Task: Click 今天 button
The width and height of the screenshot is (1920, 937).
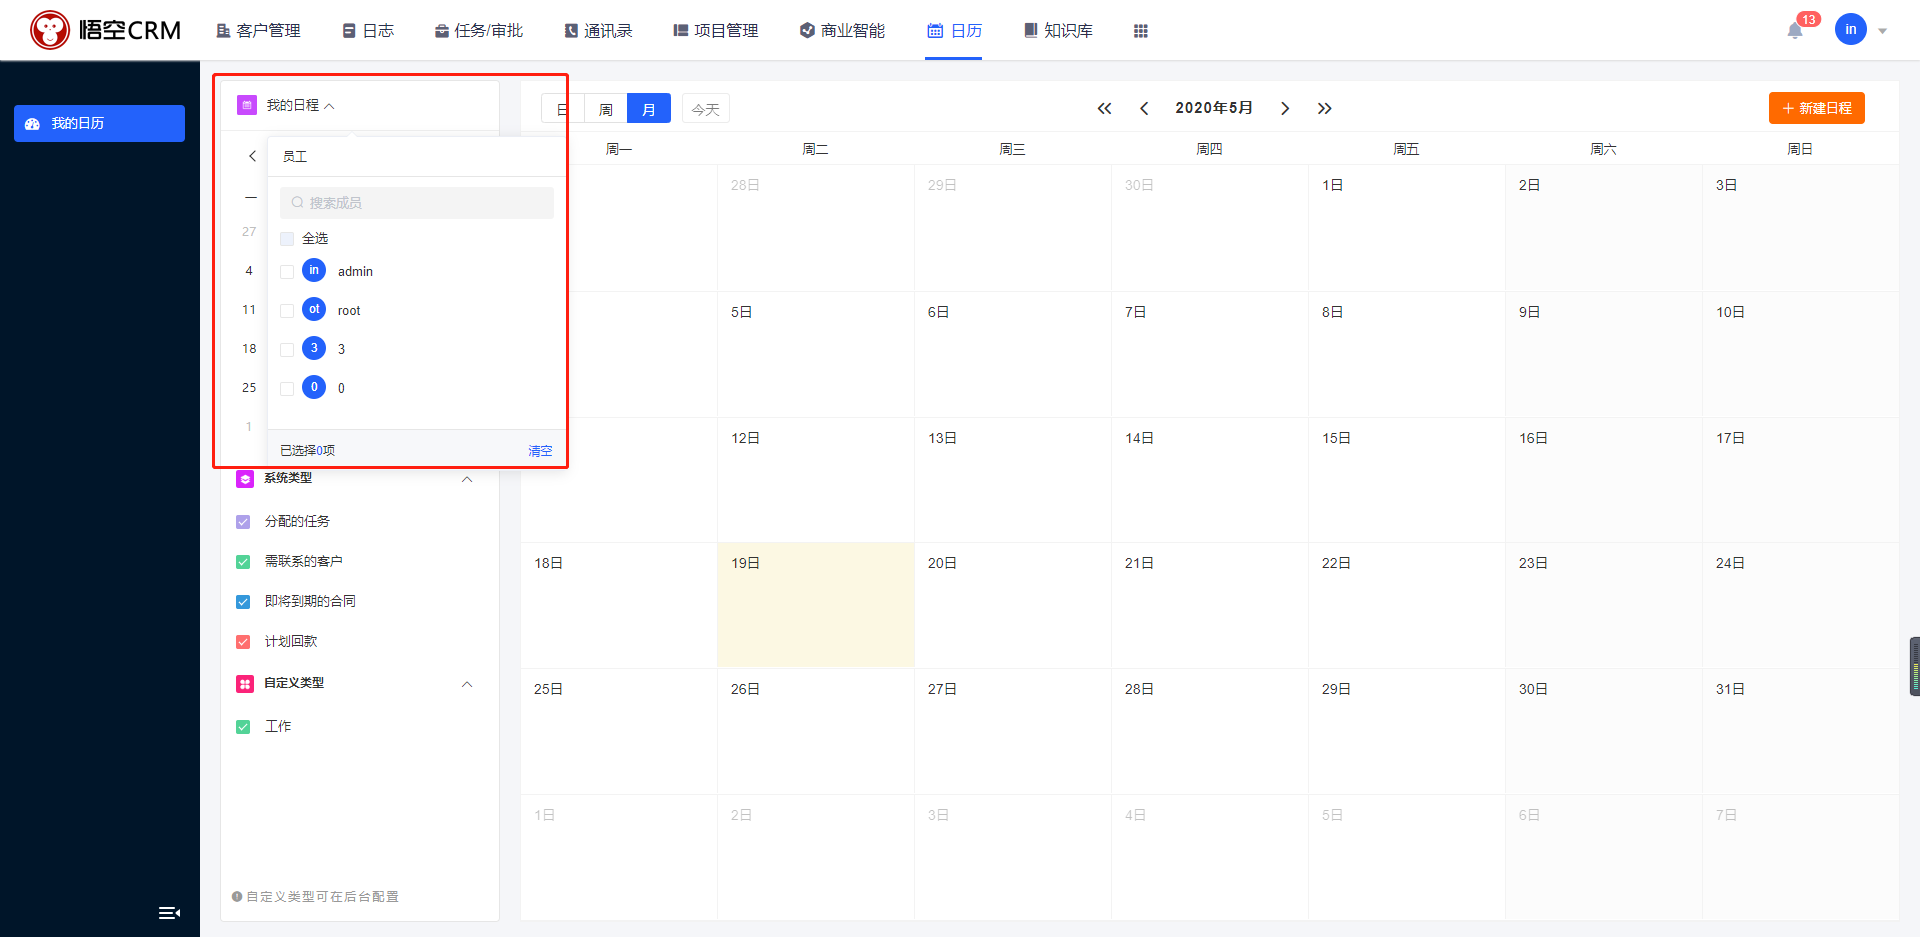Action: tap(706, 108)
